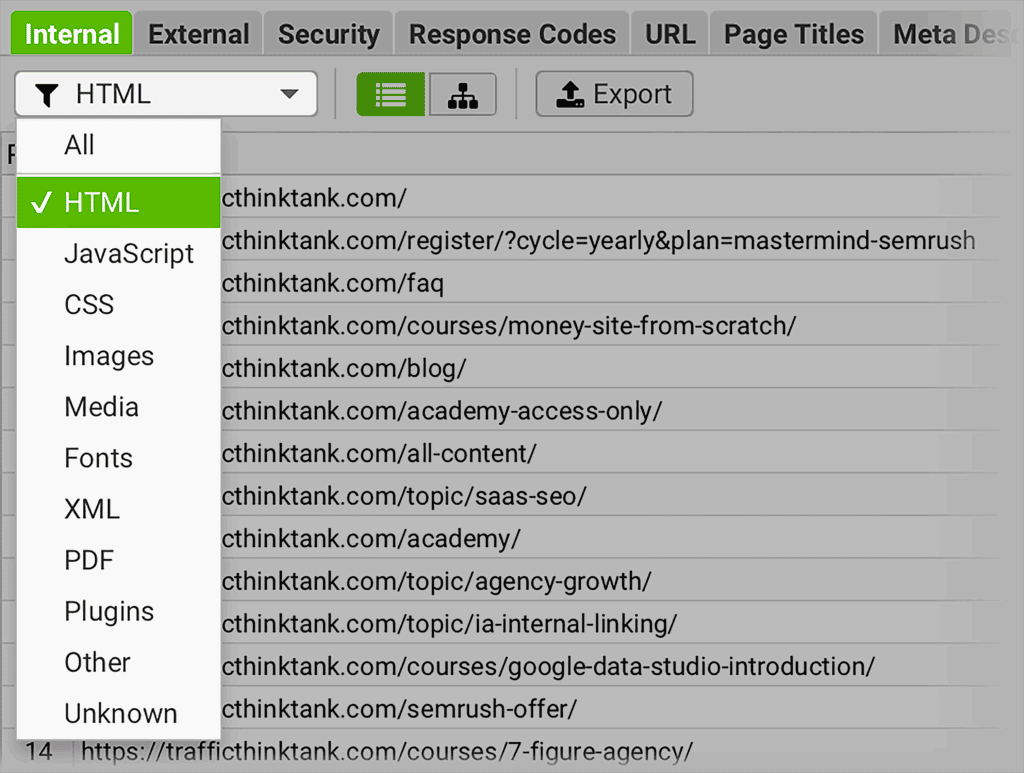Switch to list view icon

click(x=391, y=94)
